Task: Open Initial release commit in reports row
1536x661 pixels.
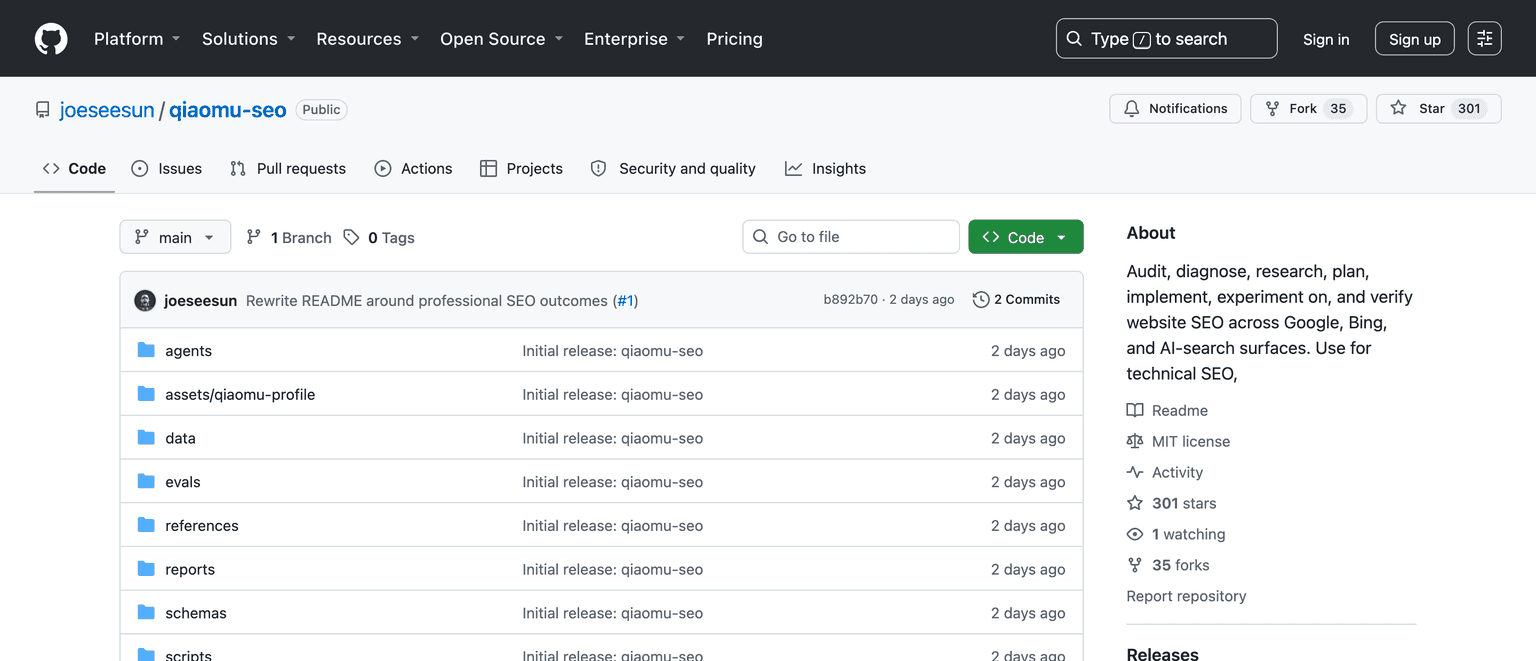Action: tap(612, 570)
